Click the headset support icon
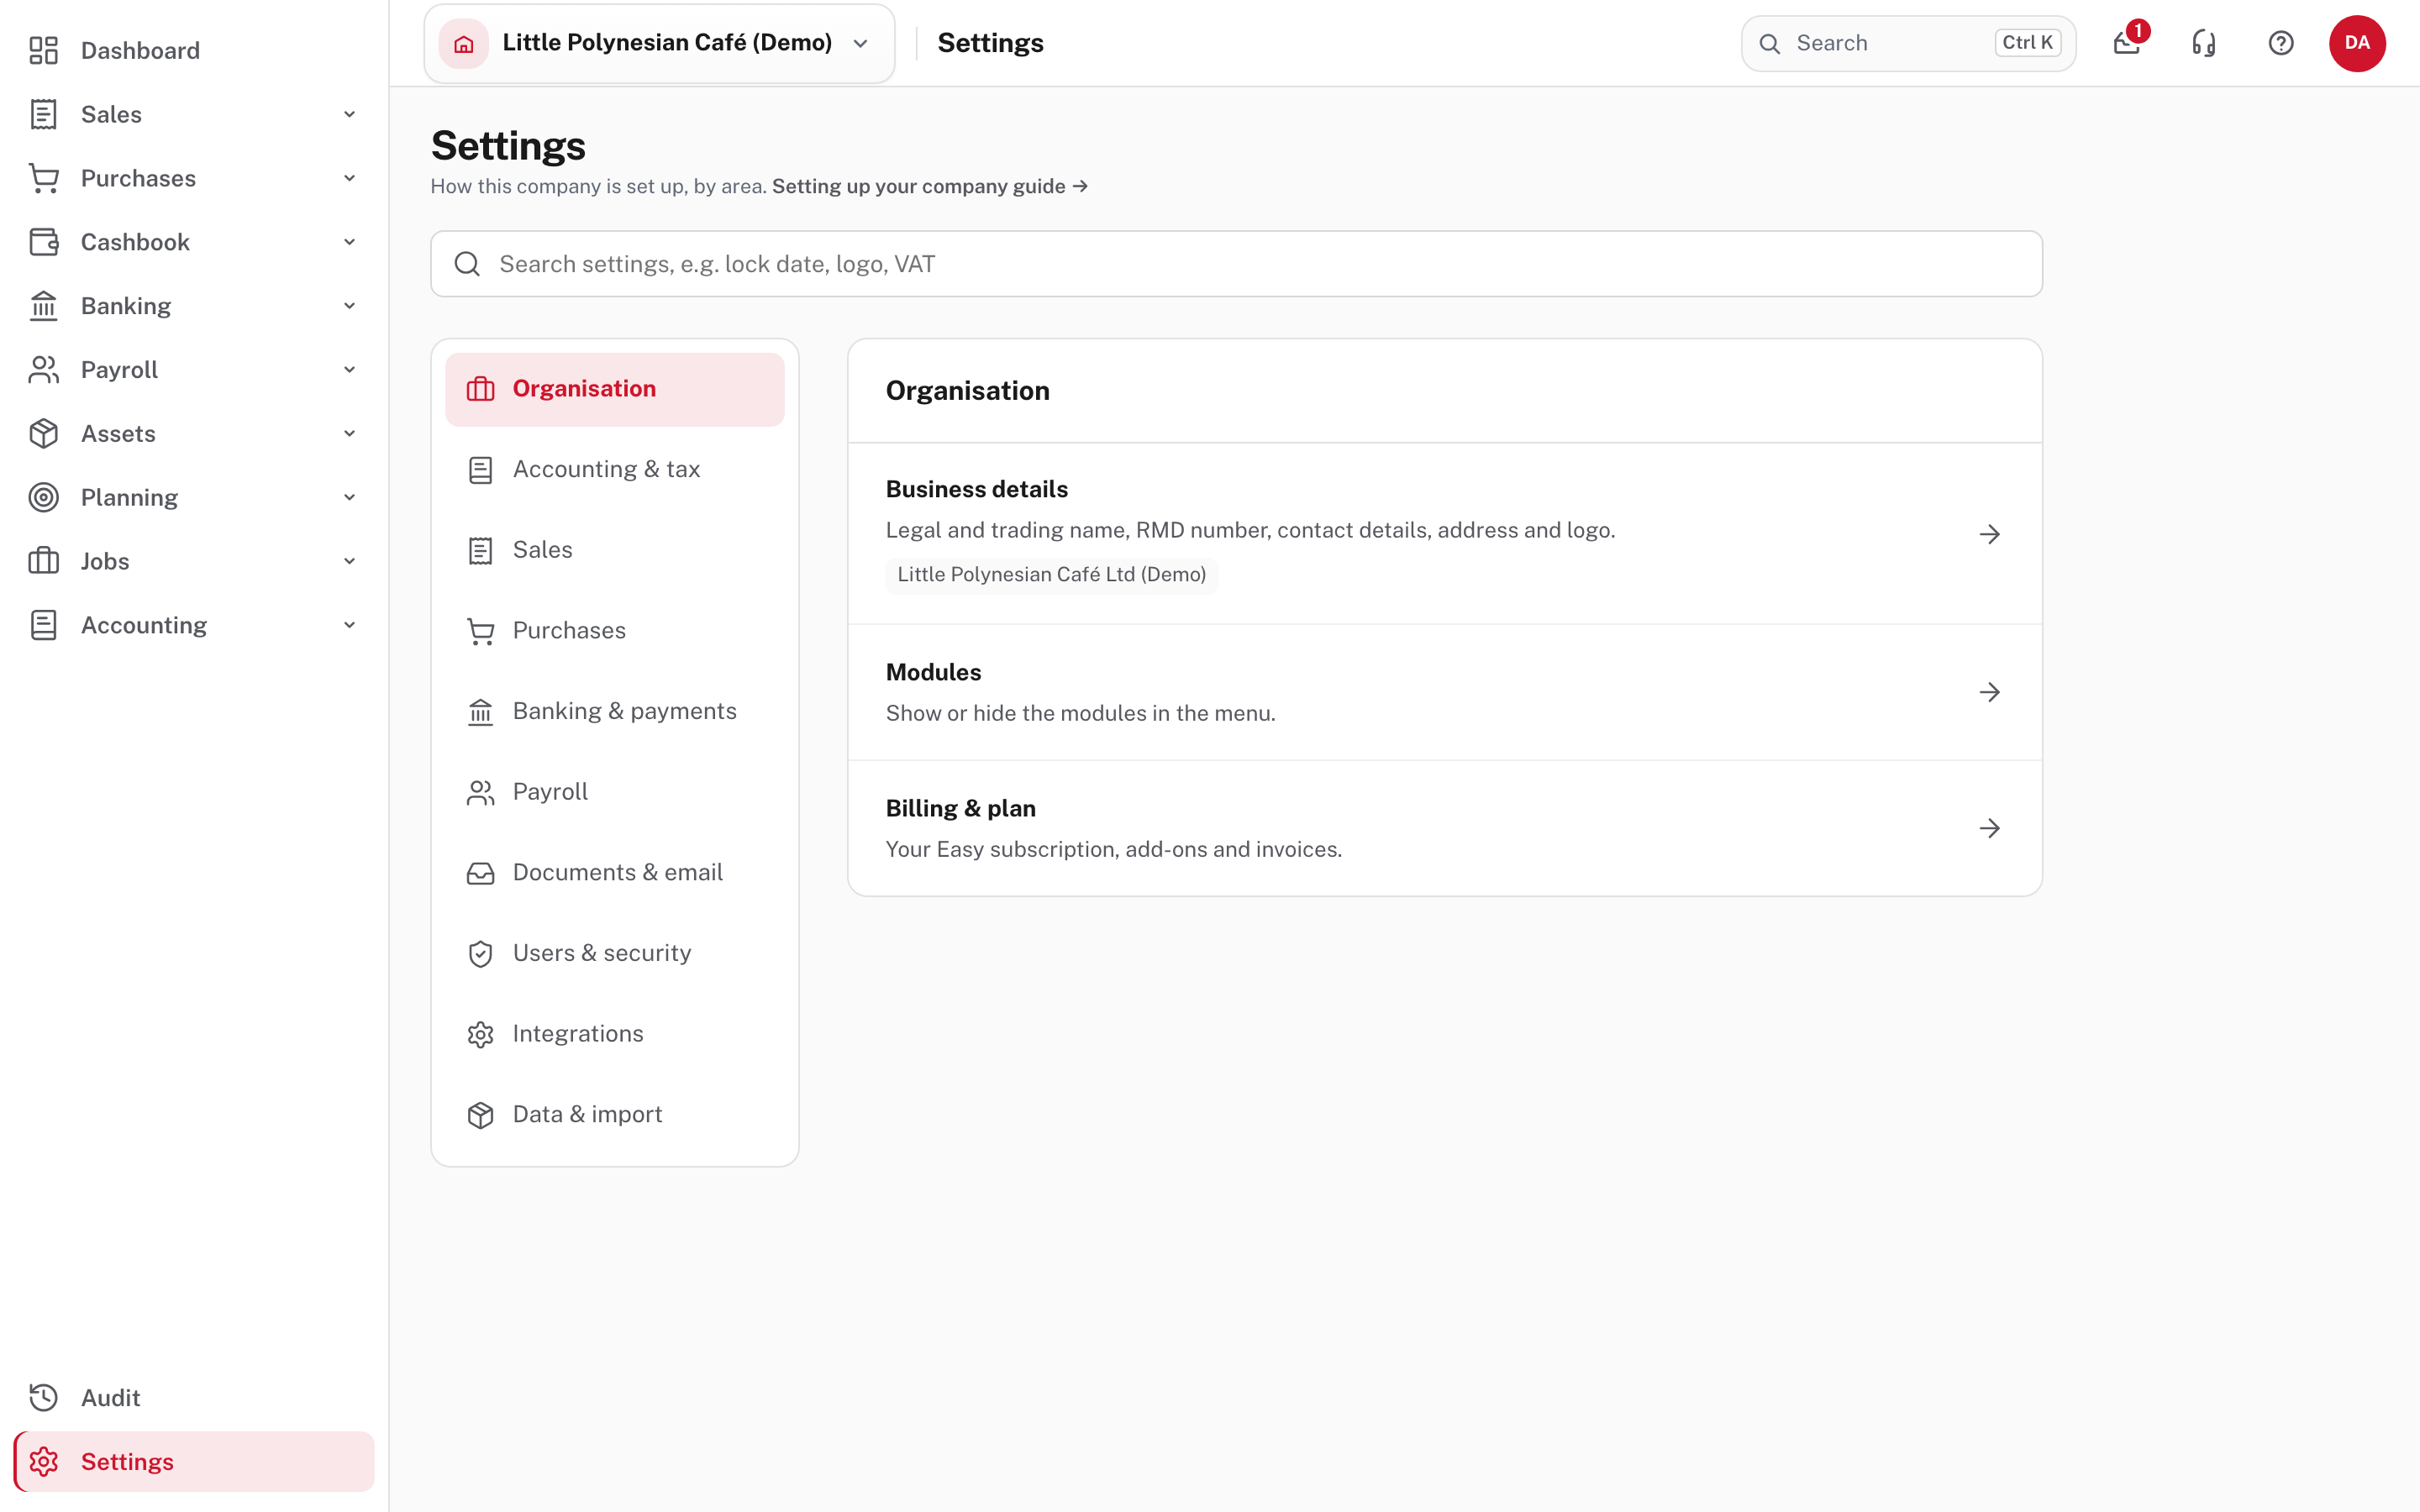The width and height of the screenshot is (2420, 1512). (2204, 43)
